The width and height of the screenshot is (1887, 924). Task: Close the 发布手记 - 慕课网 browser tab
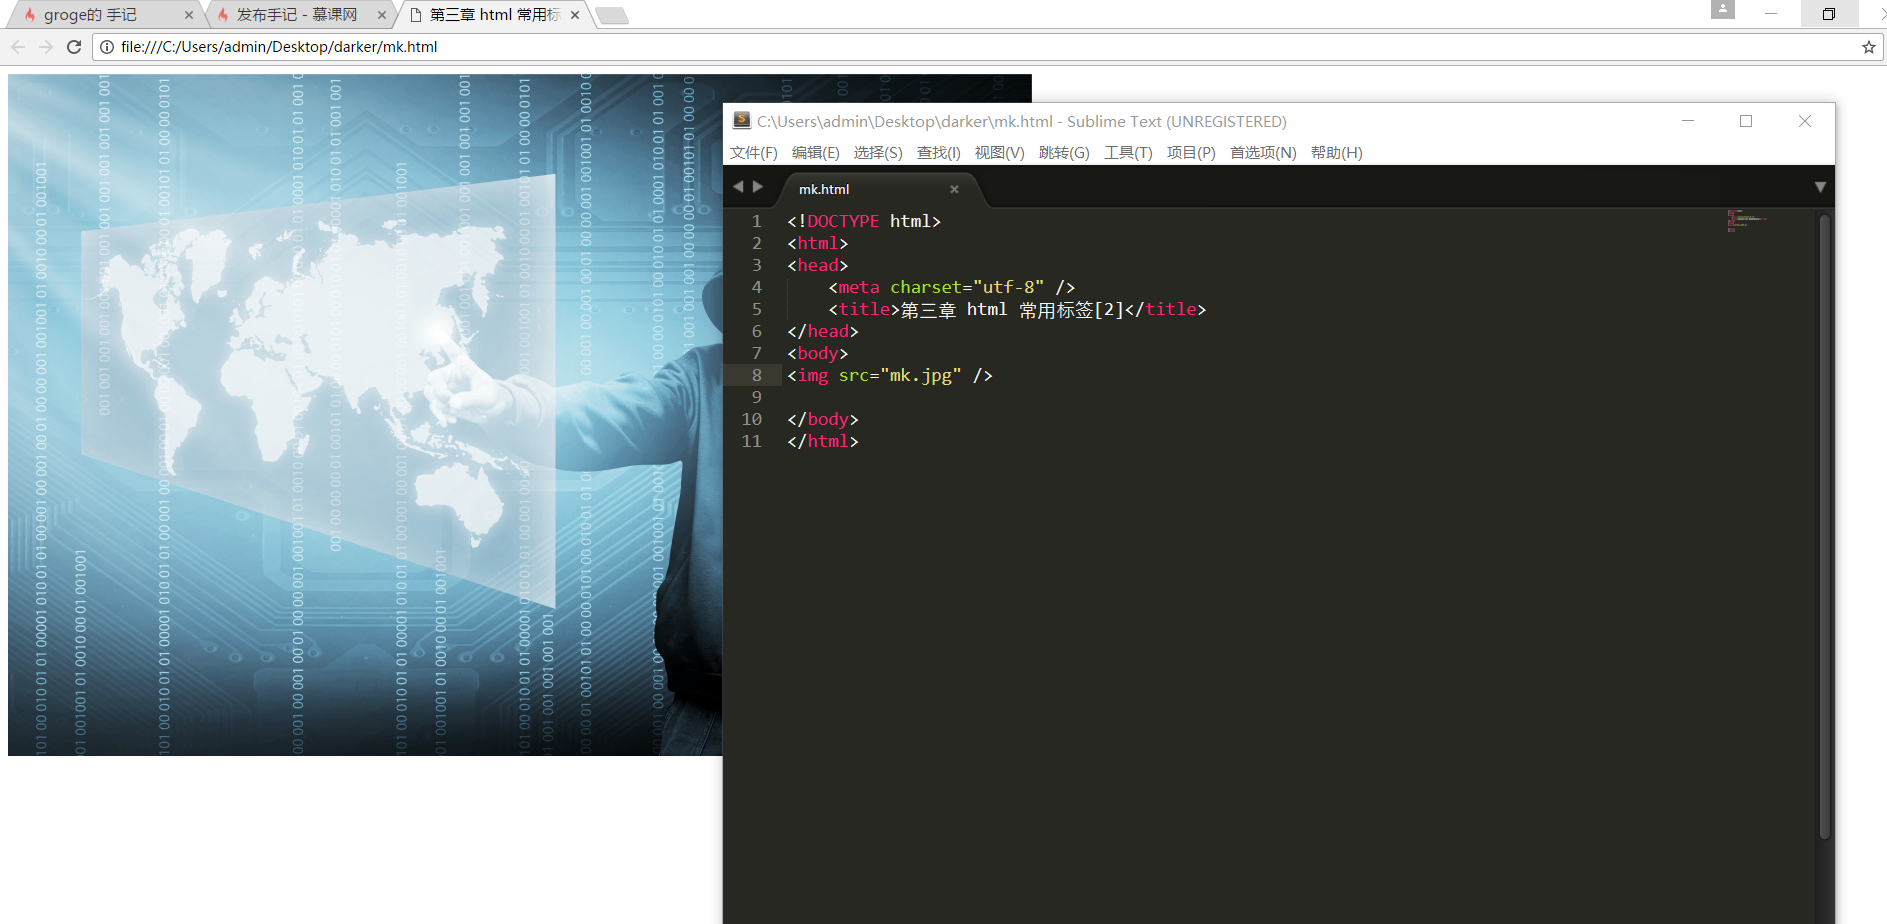tap(382, 15)
